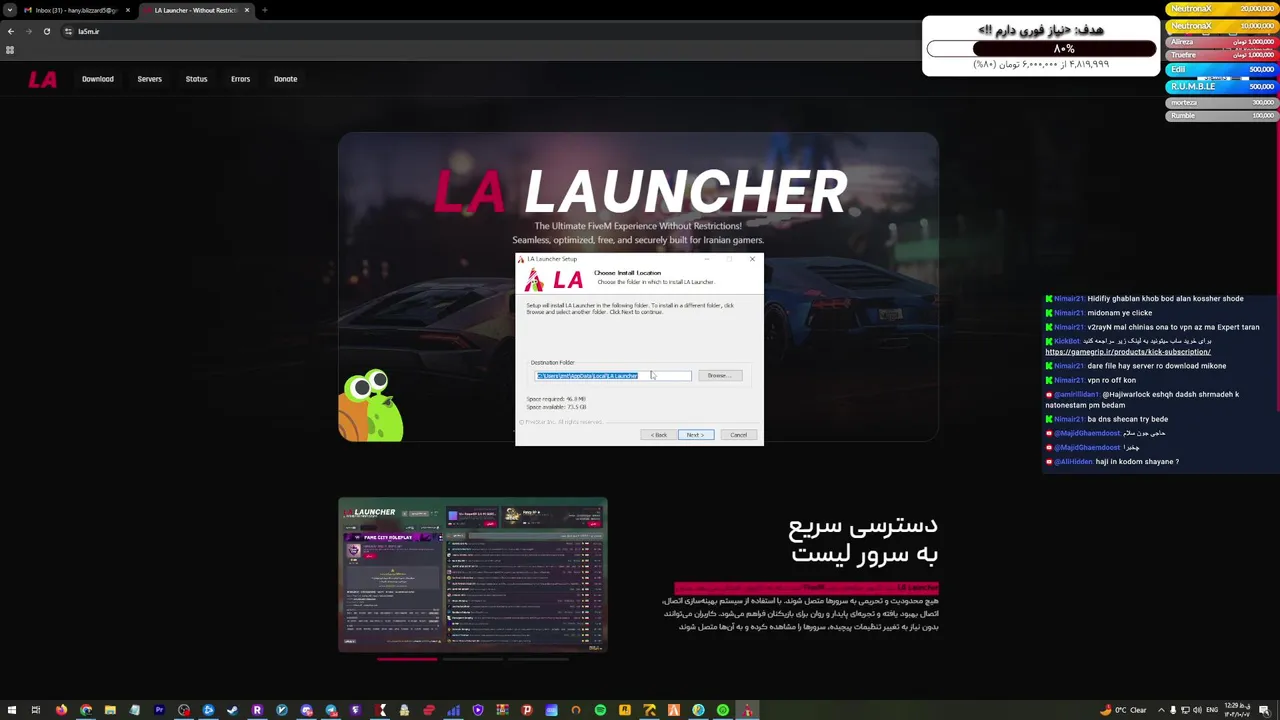Open Spotify from the taskbar
Image resolution: width=1280 pixels, height=720 pixels.
click(600, 710)
